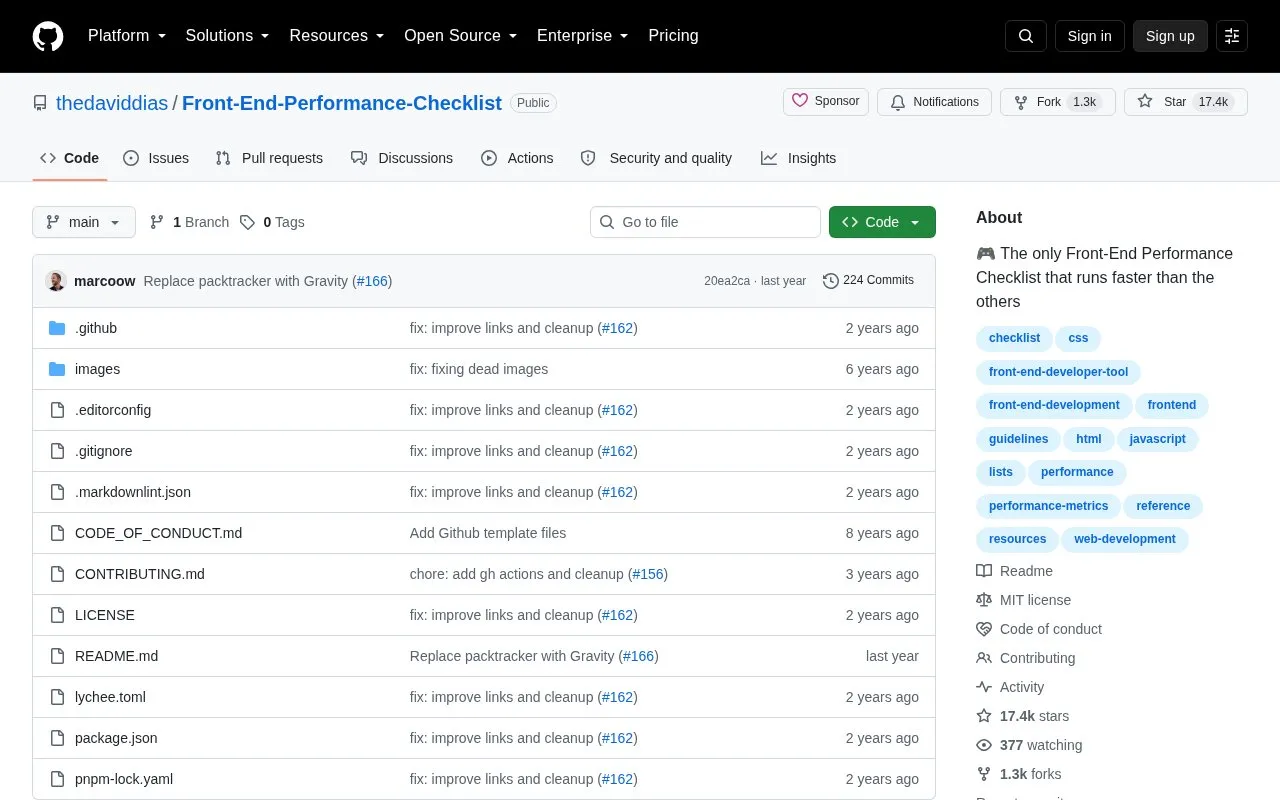The height and width of the screenshot is (800, 1280).
Task: Switch to the Discussions tab
Action: click(x=402, y=158)
